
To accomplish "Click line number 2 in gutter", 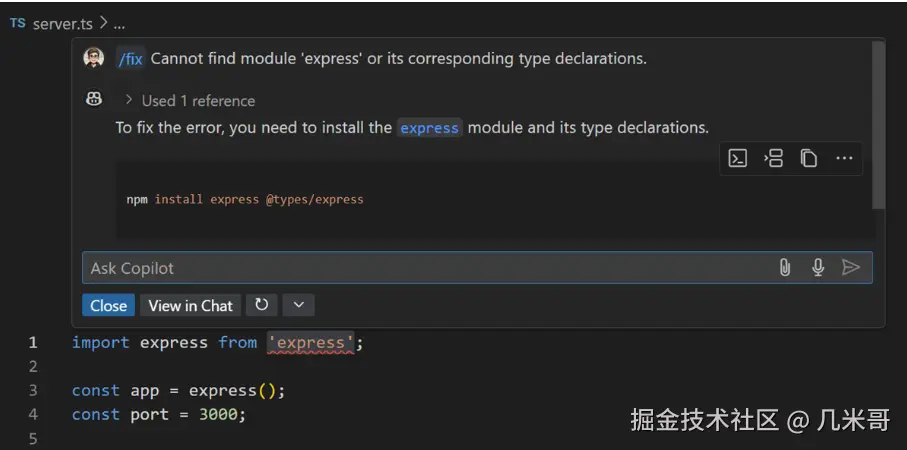I will (x=33, y=367).
